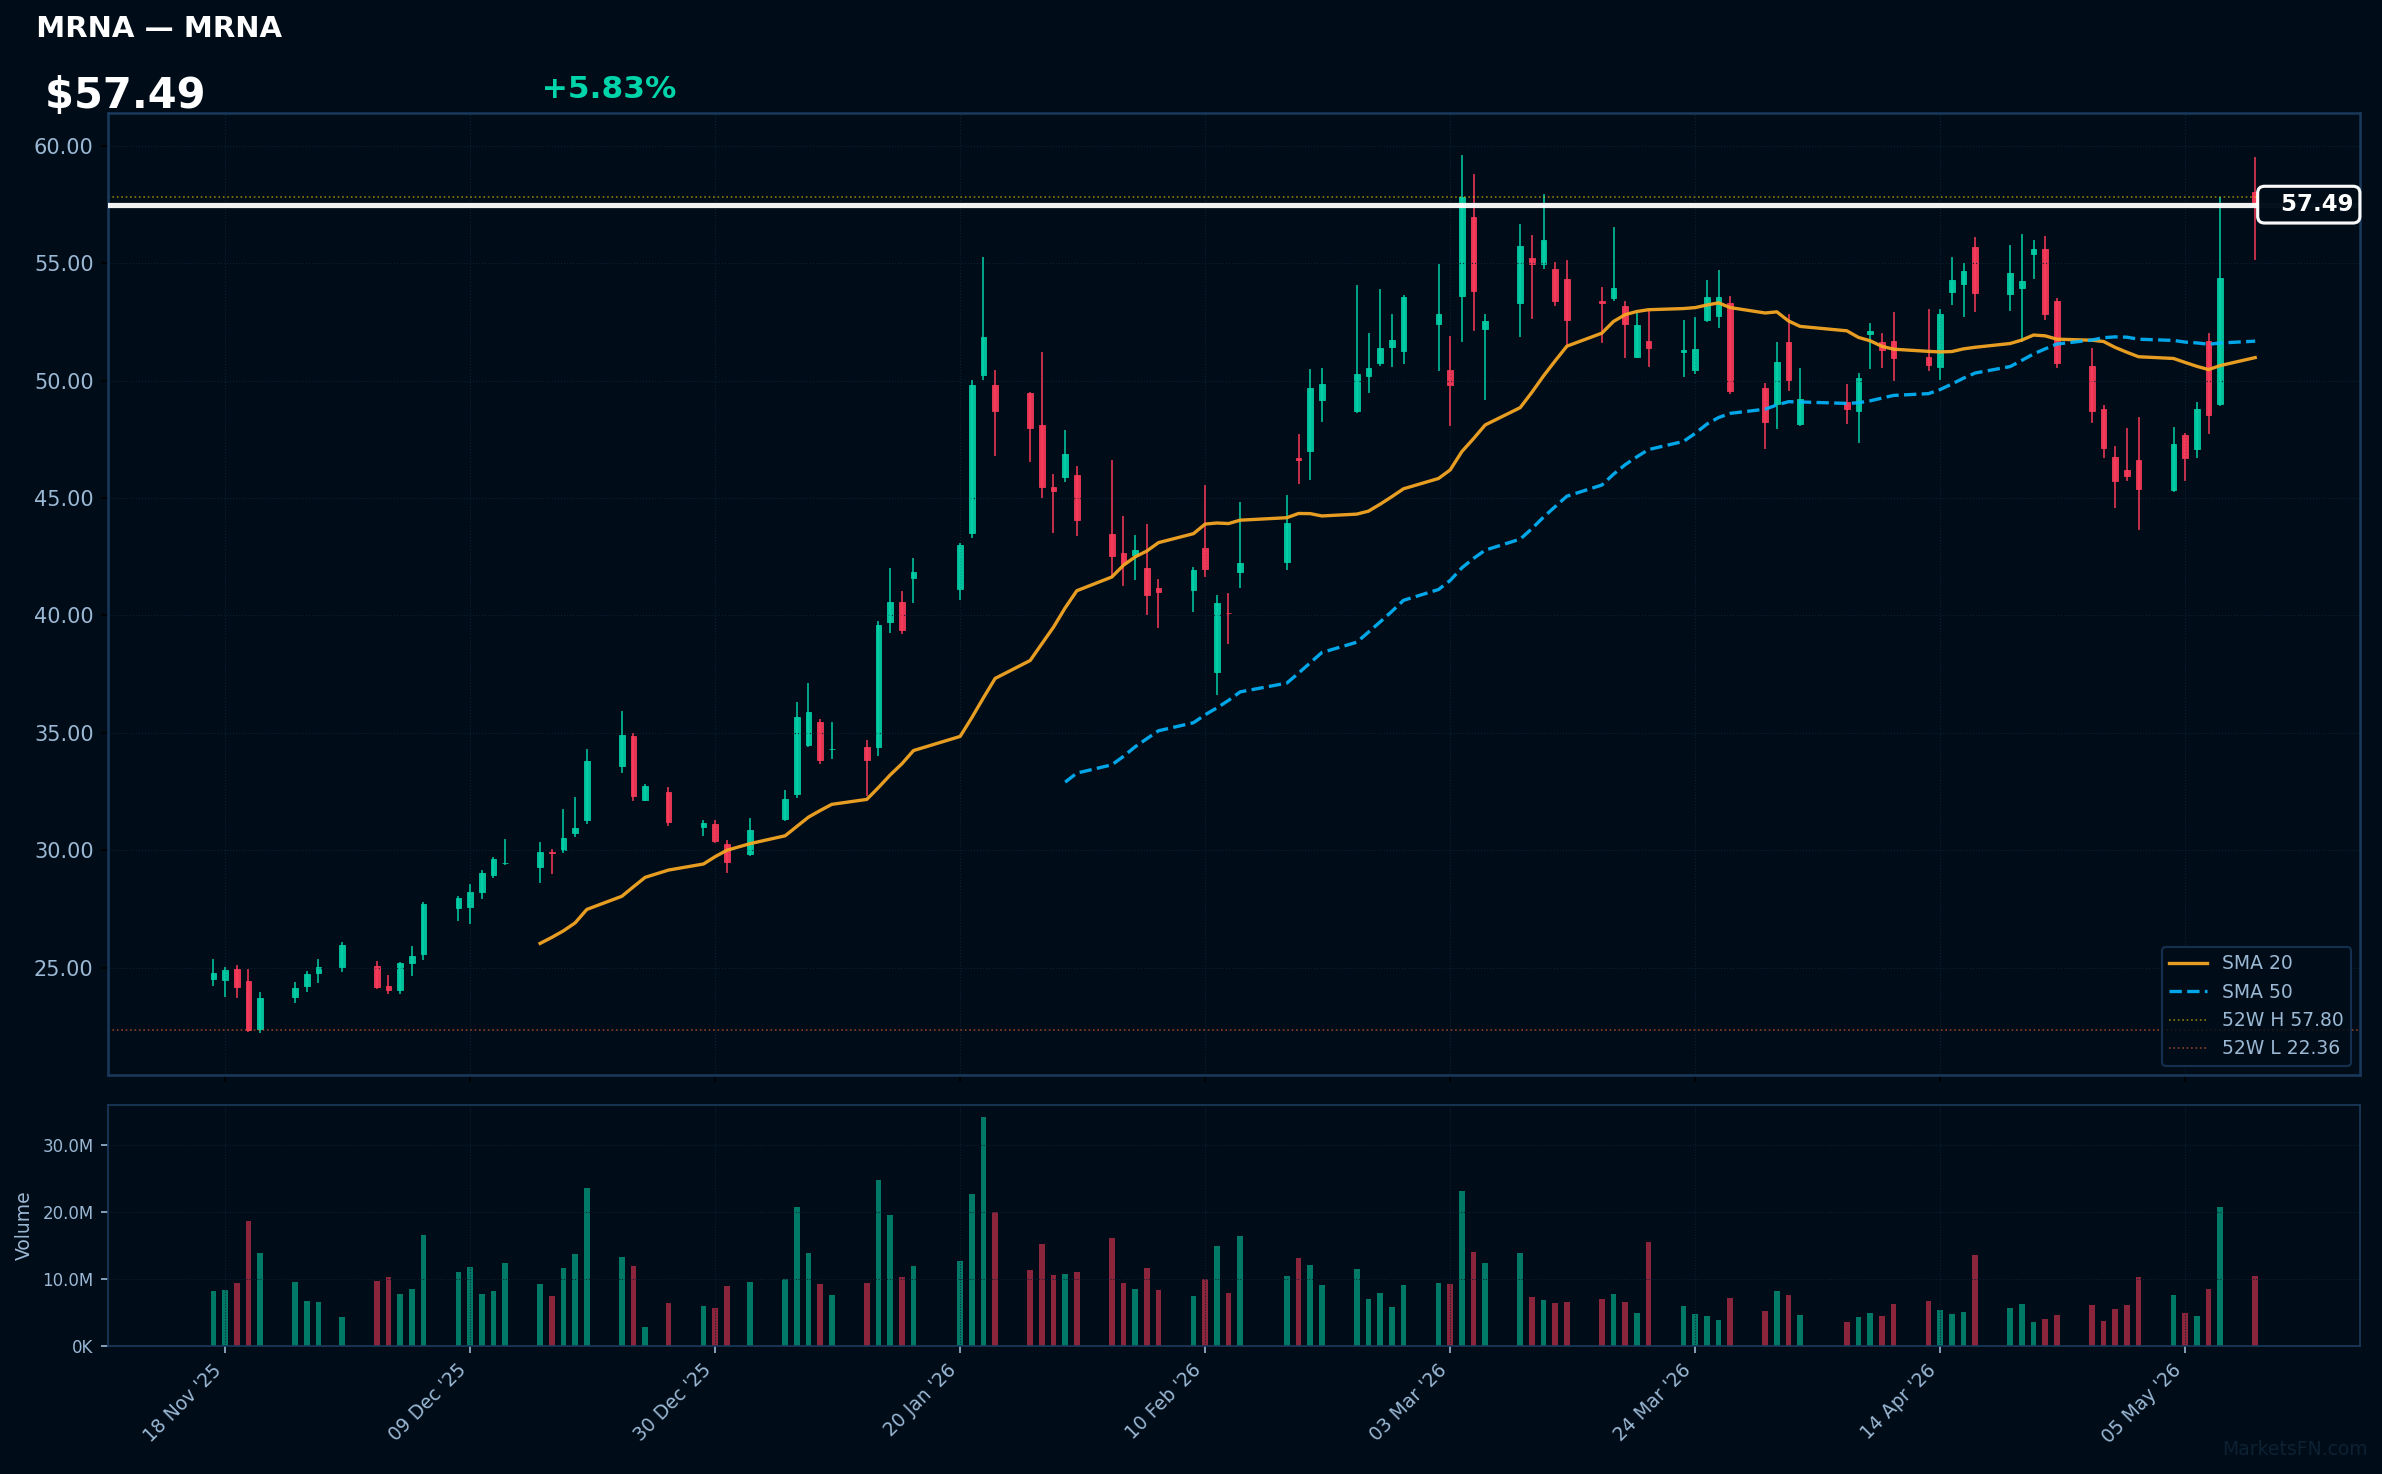Select the SMA 20 legend entry
Image resolution: width=2382 pixels, height=1474 pixels.
point(2256,963)
